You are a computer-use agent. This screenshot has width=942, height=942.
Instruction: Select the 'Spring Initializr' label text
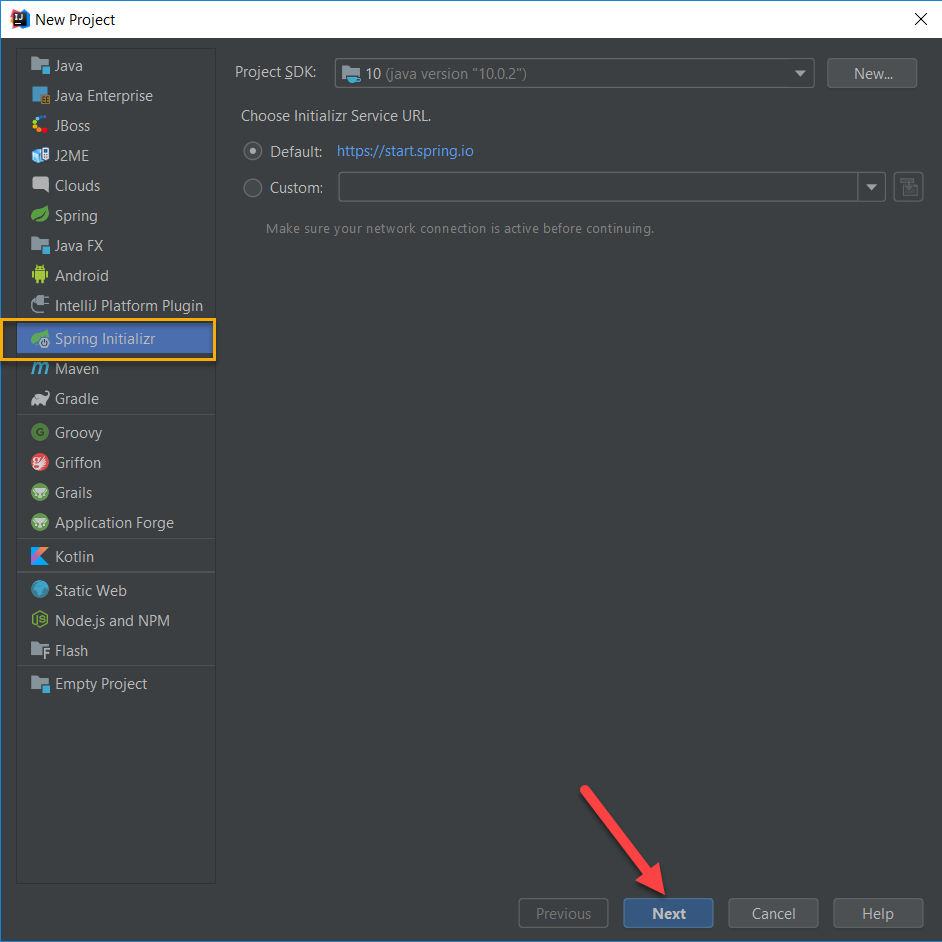(x=105, y=339)
